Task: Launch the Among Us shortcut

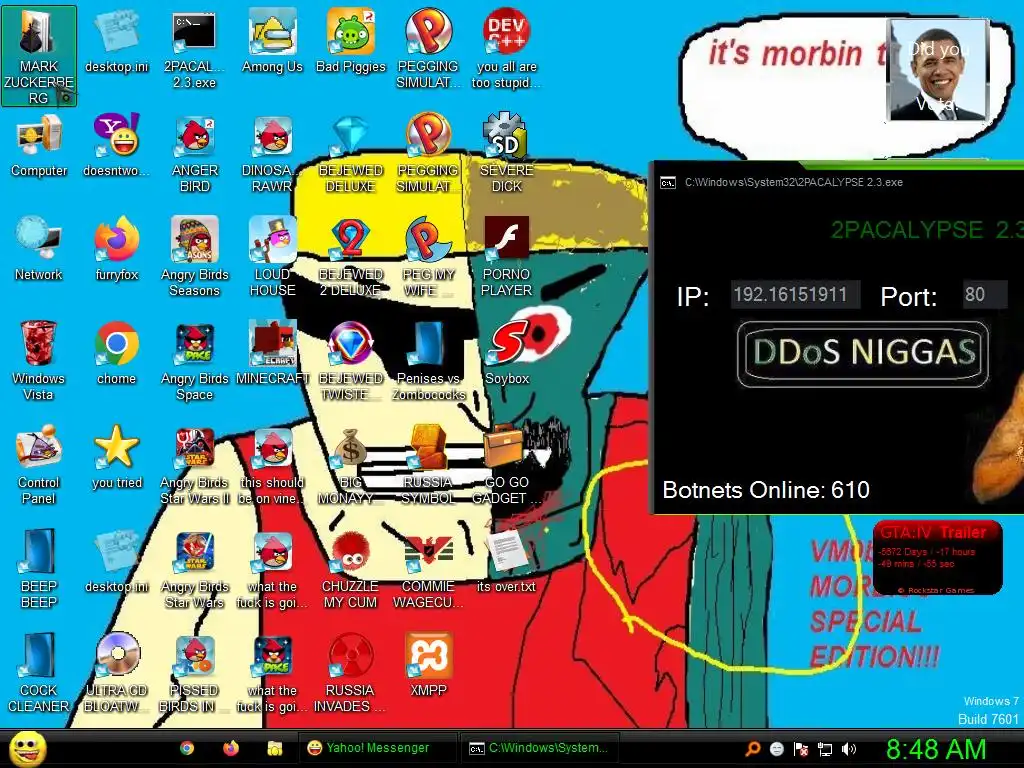Action: click(x=272, y=42)
